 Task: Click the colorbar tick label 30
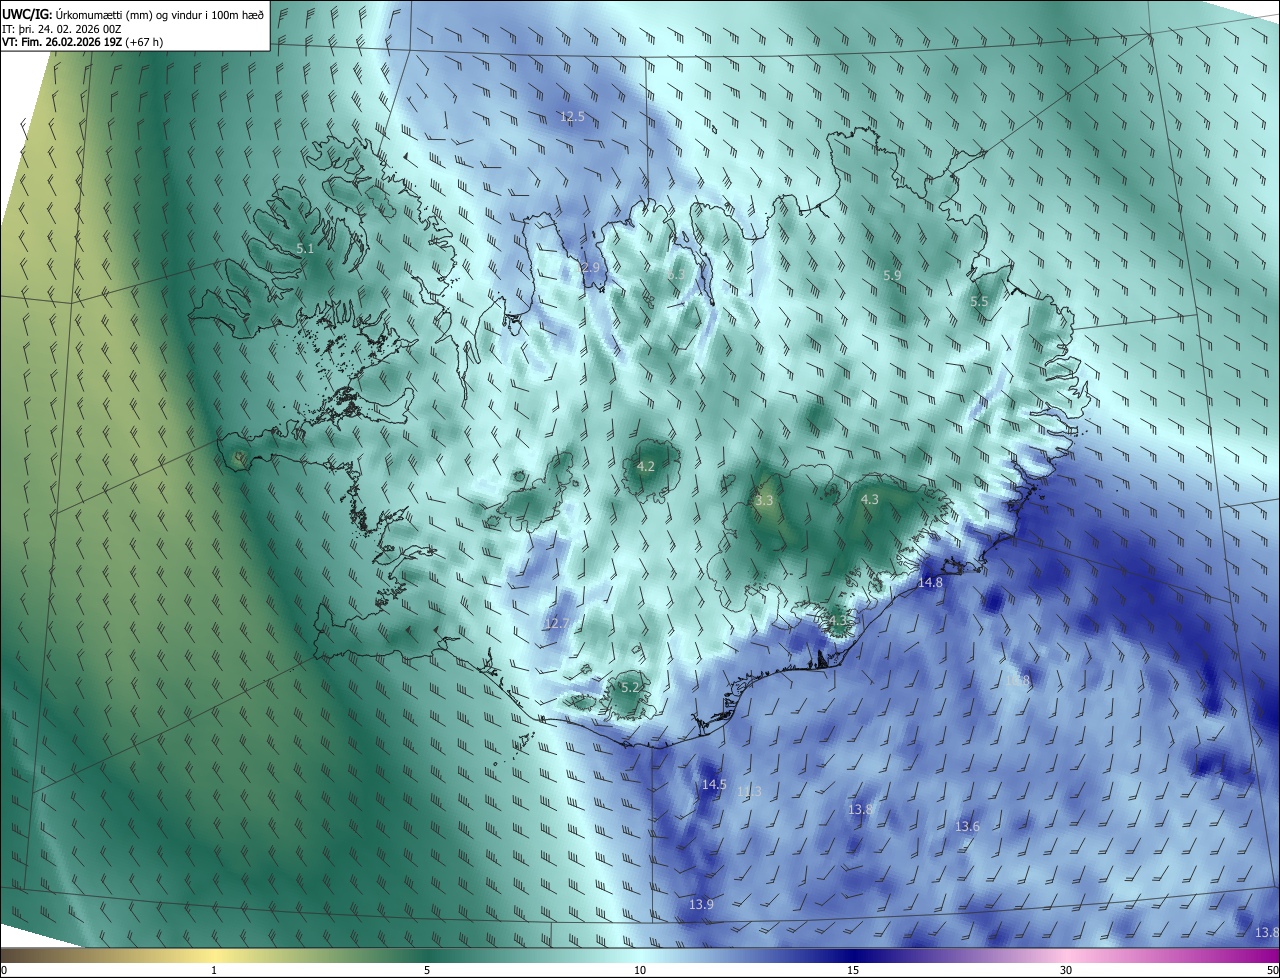[x=1066, y=970]
